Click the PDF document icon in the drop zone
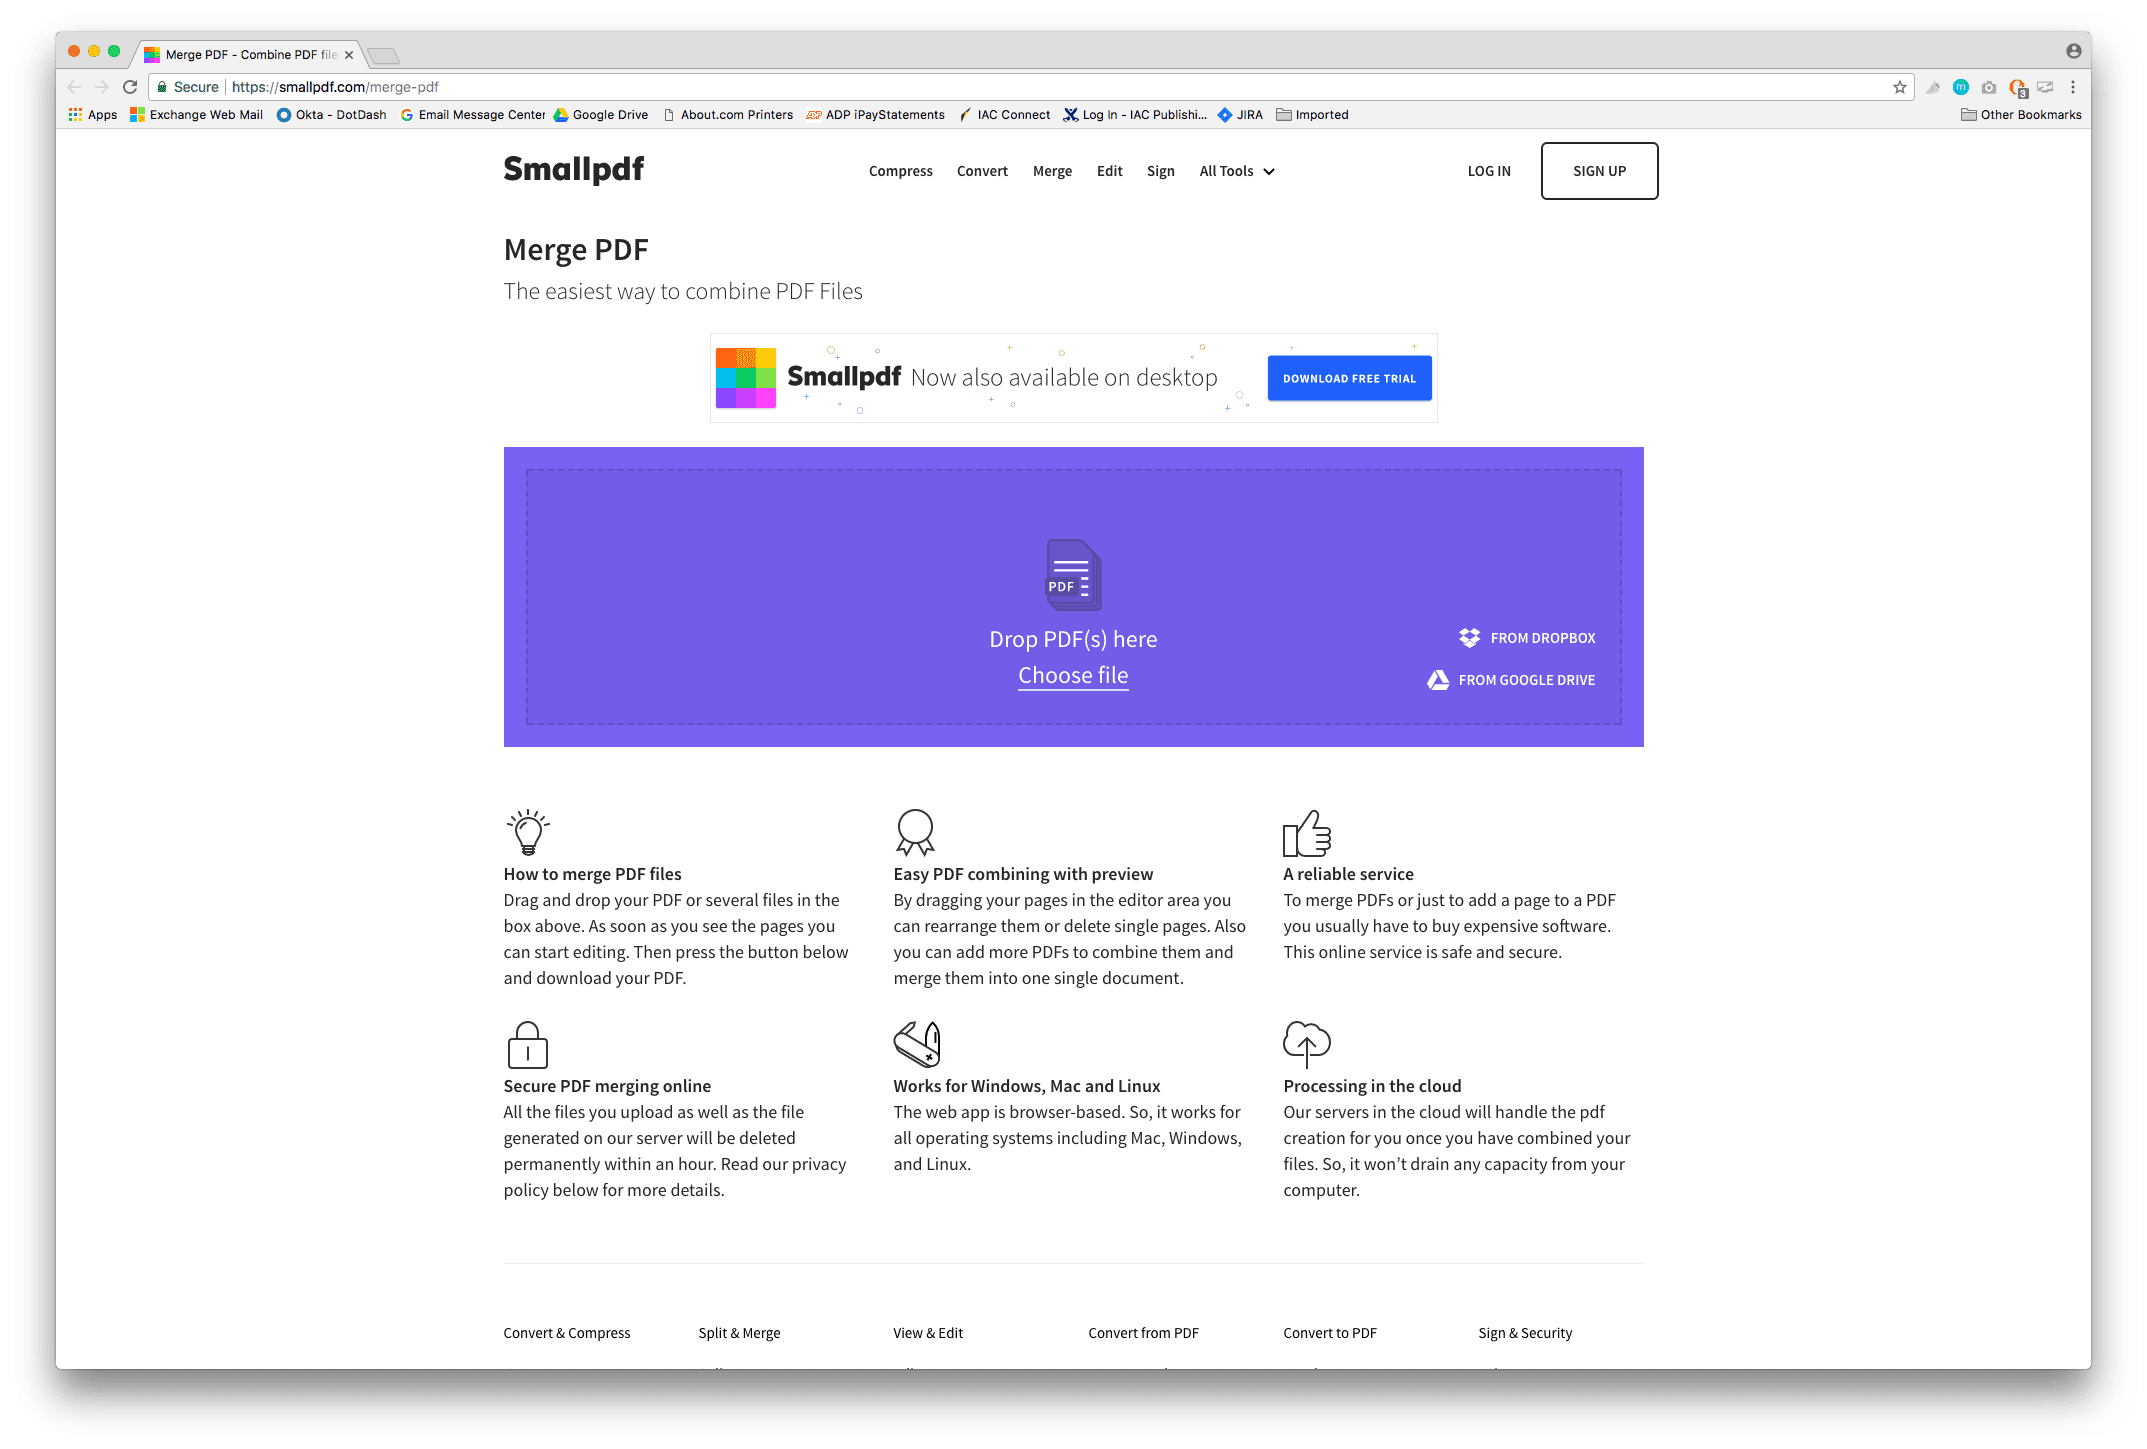 (1073, 575)
